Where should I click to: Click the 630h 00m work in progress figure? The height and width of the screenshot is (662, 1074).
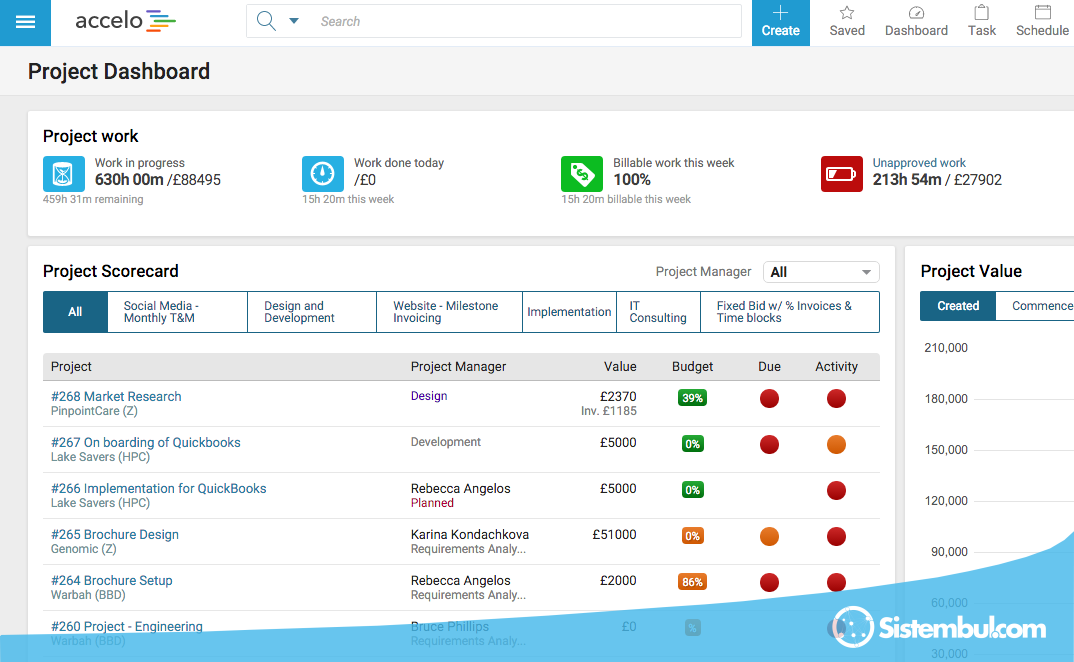tap(129, 180)
